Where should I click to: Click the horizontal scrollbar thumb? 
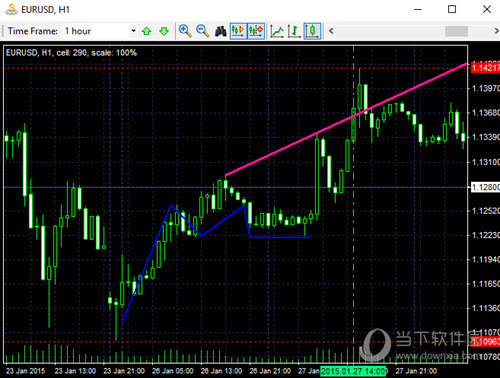[457, 31]
